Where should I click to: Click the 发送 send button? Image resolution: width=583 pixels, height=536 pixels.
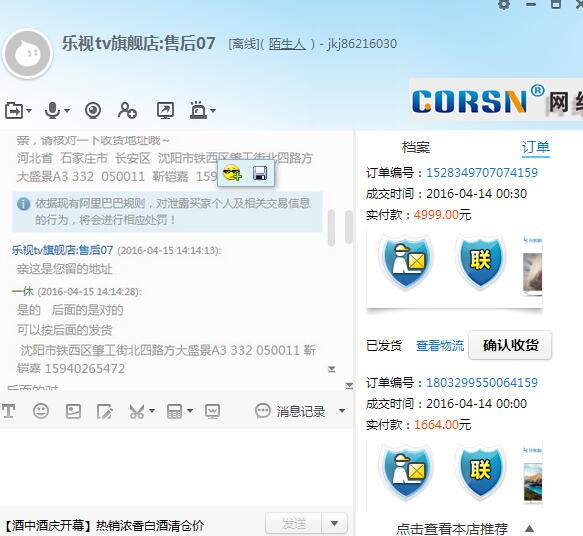(293, 524)
